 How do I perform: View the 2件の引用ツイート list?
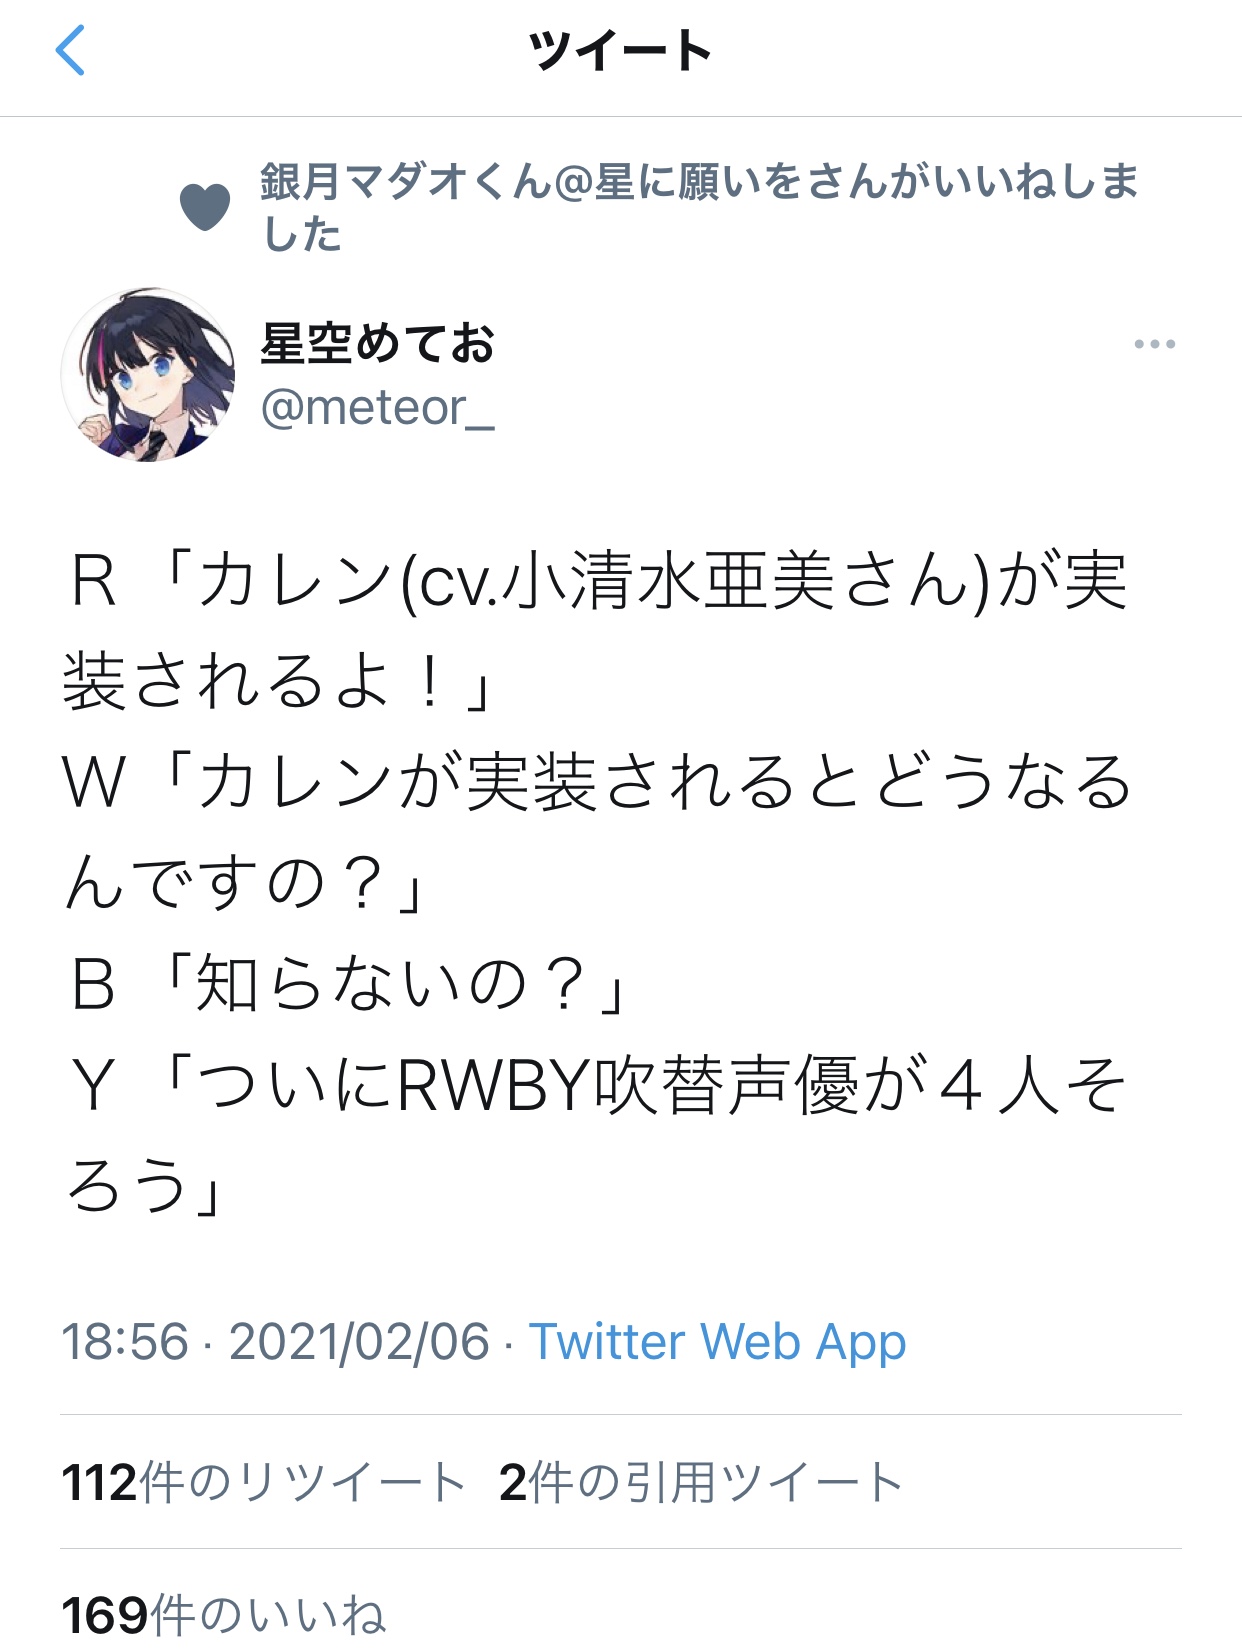pos(700,1482)
